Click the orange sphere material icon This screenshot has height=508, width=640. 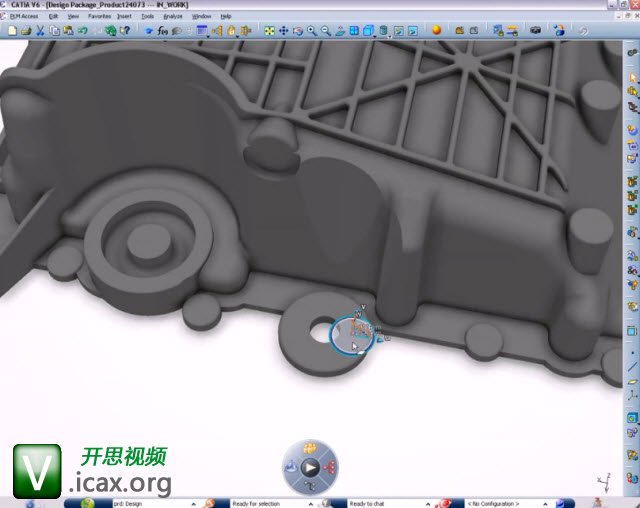click(x=436, y=30)
